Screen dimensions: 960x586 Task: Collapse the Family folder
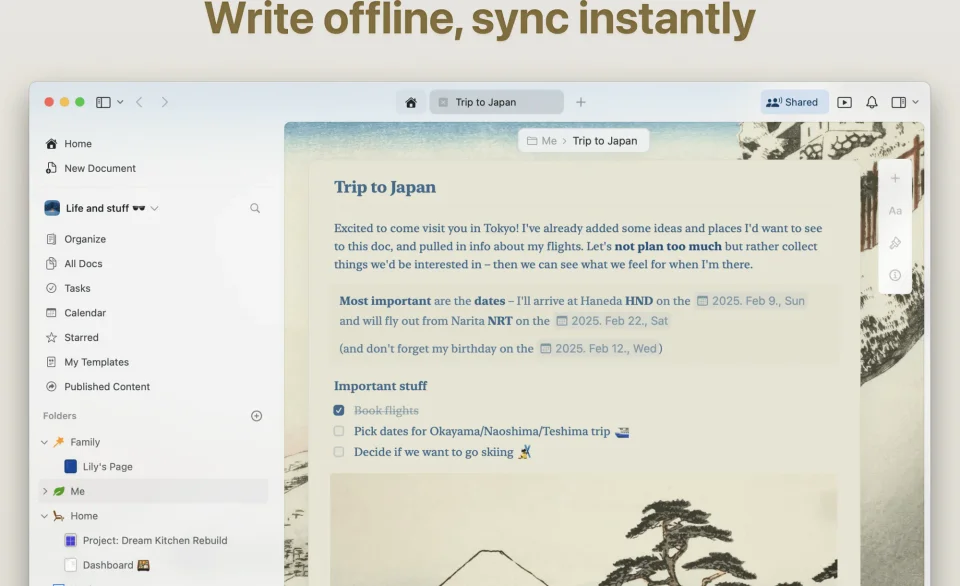point(44,442)
